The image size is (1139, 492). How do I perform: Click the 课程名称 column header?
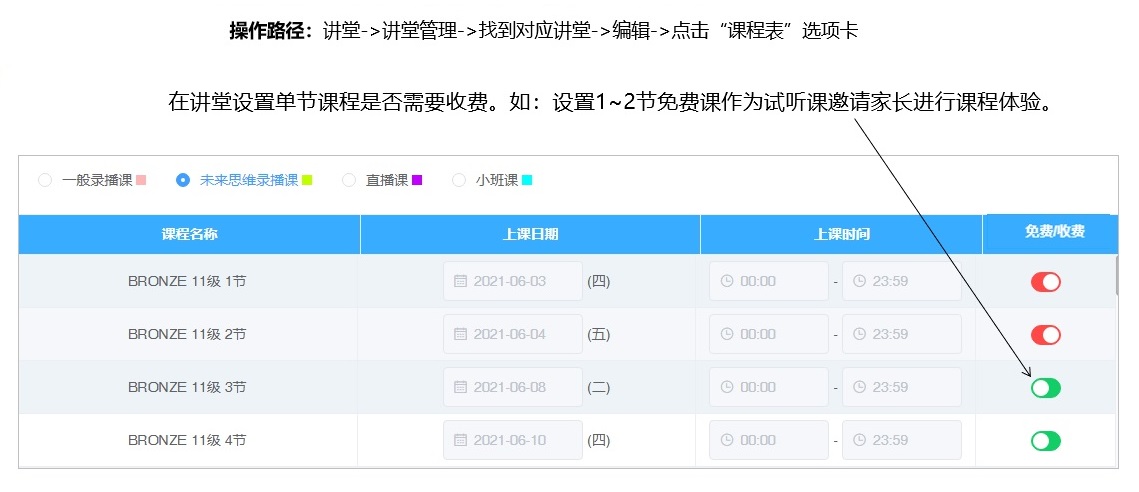189,234
